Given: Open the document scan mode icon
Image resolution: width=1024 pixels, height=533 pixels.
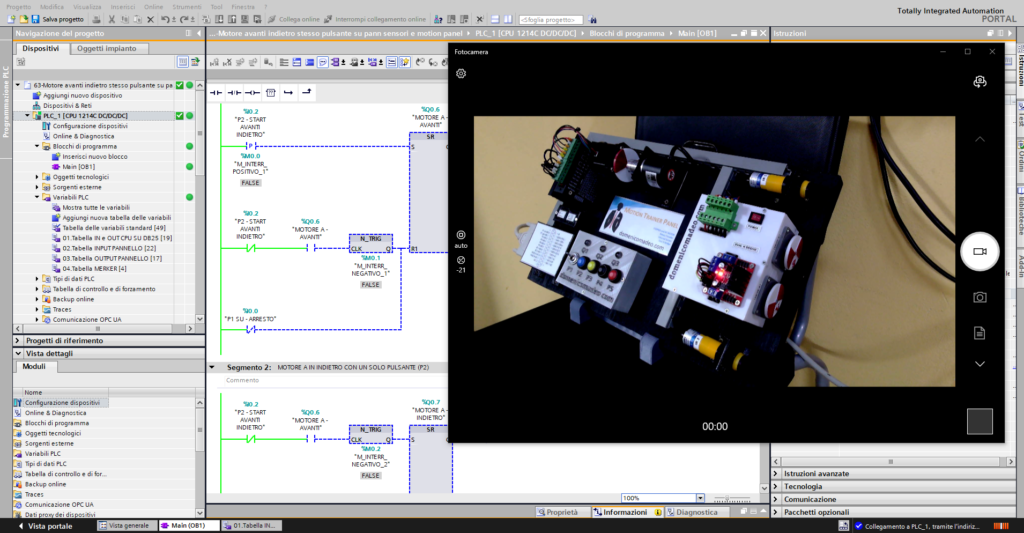Looking at the screenshot, I should point(979,332).
